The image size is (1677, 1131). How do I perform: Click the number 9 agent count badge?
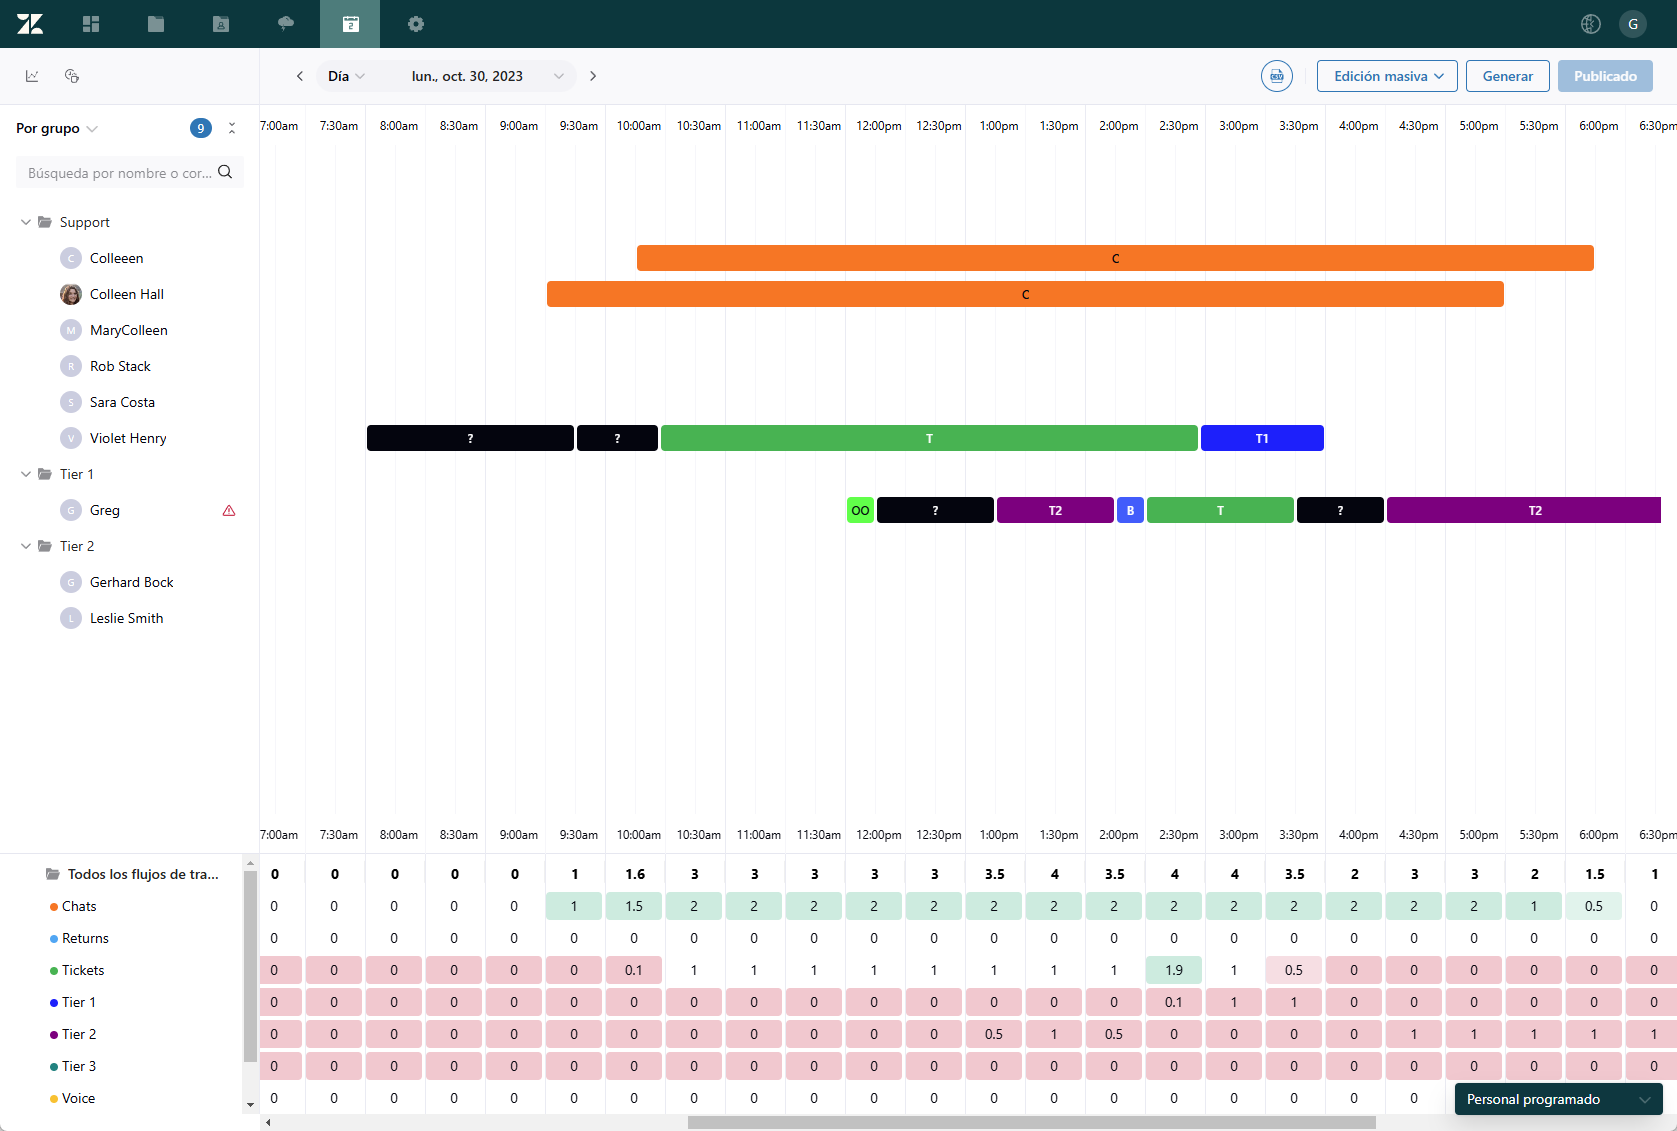point(201,128)
